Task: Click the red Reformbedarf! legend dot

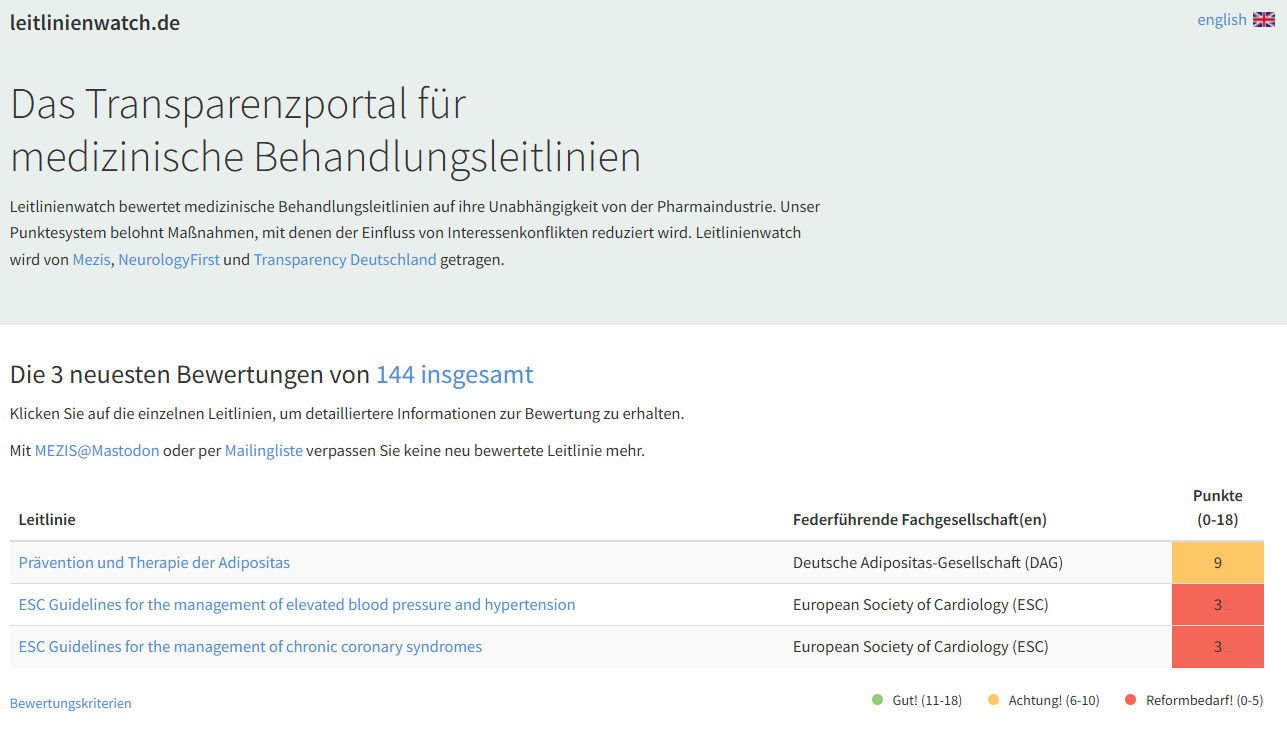Action: (1131, 700)
